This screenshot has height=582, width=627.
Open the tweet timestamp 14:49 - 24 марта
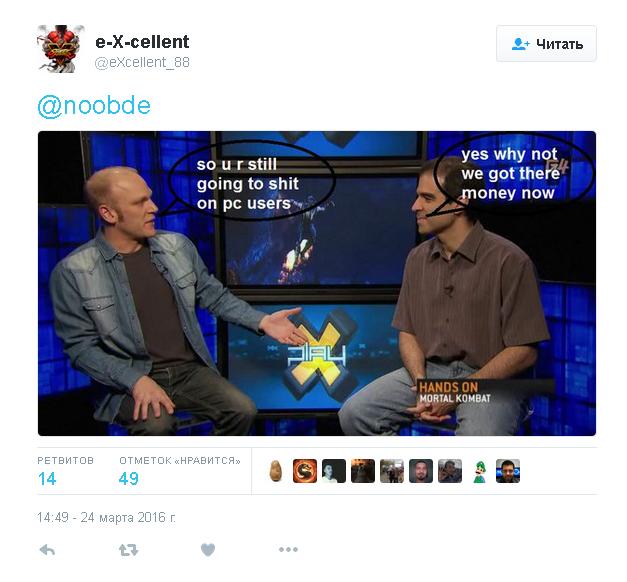(106, 518)
